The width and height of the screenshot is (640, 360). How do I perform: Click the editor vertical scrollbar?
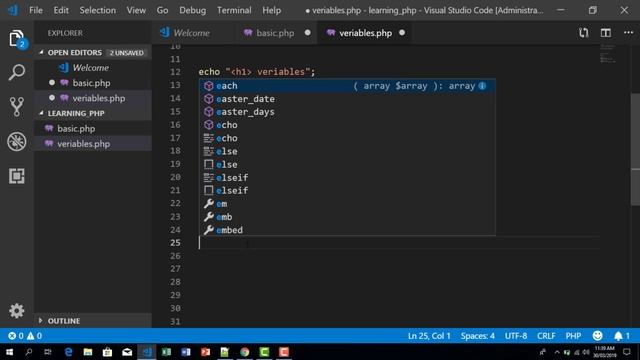(x=636, y=149)
